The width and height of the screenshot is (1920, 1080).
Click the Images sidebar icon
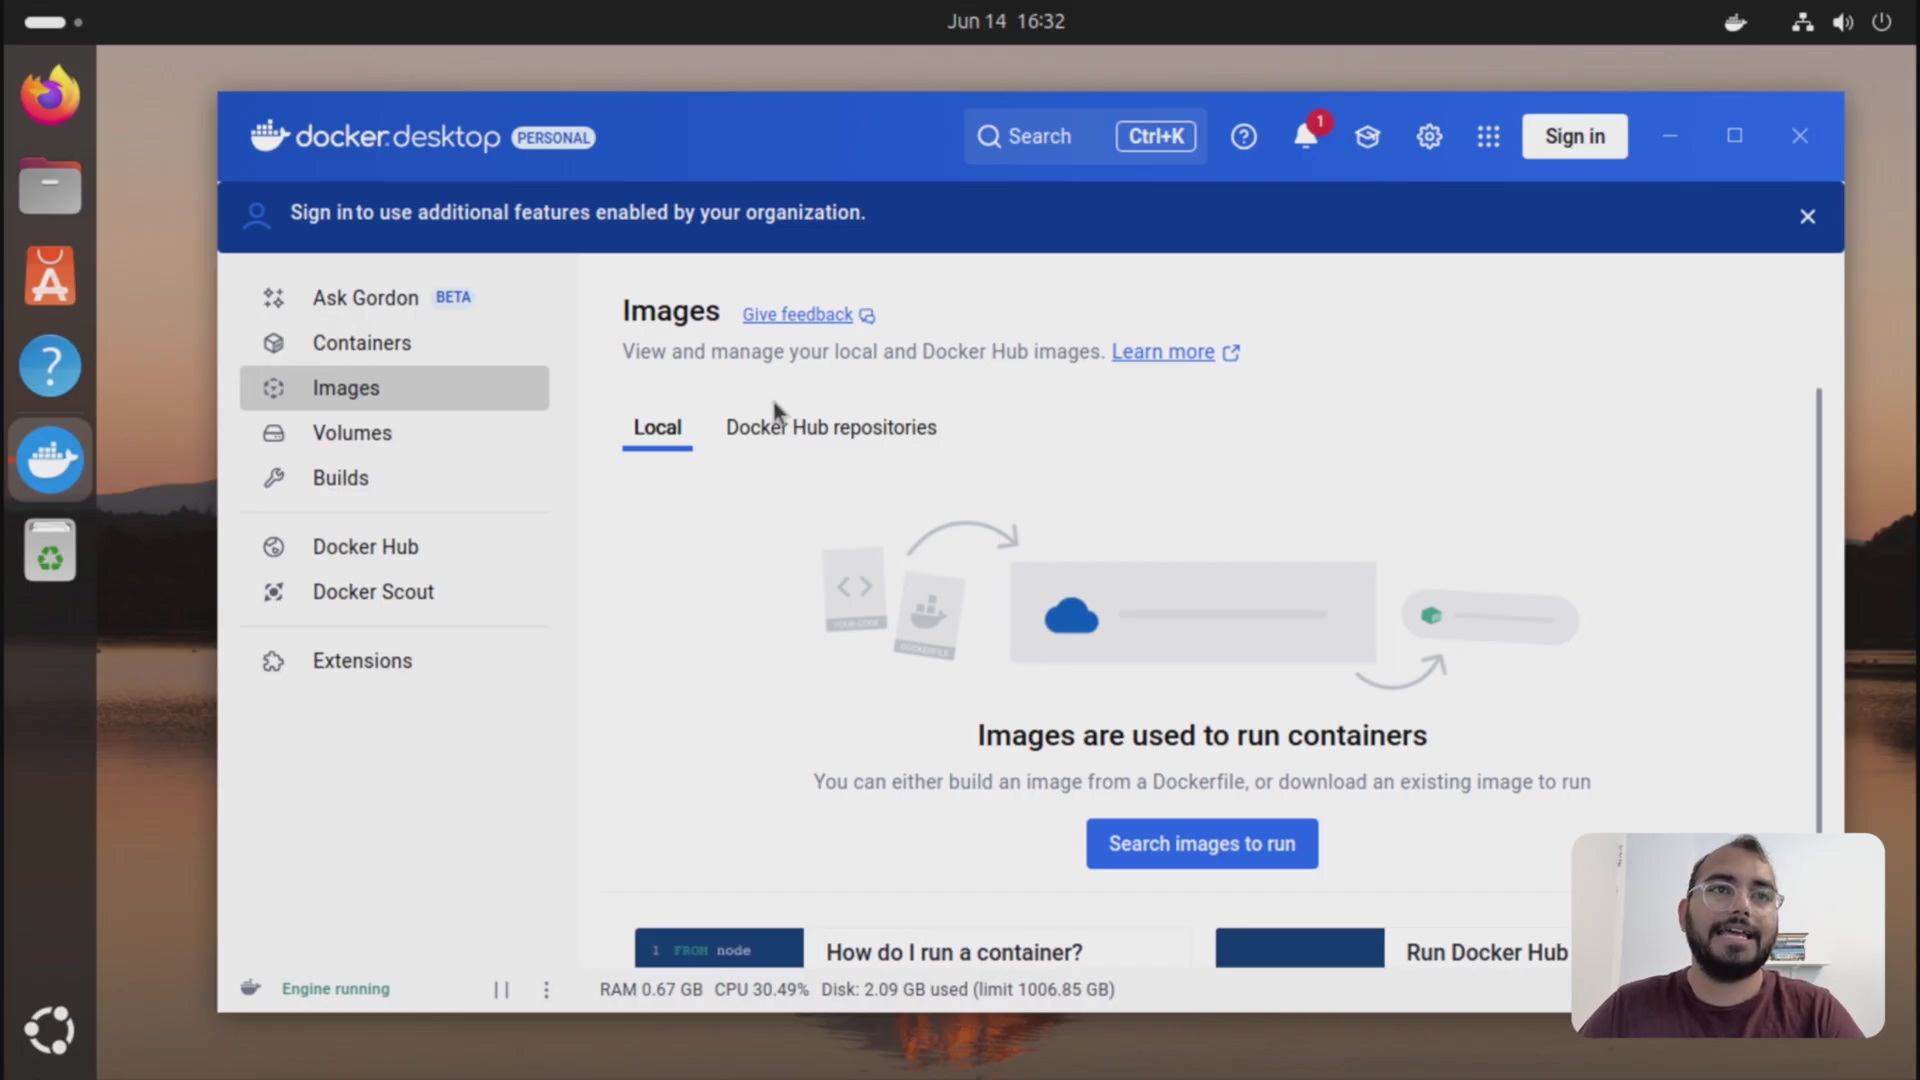coord(273,388)
